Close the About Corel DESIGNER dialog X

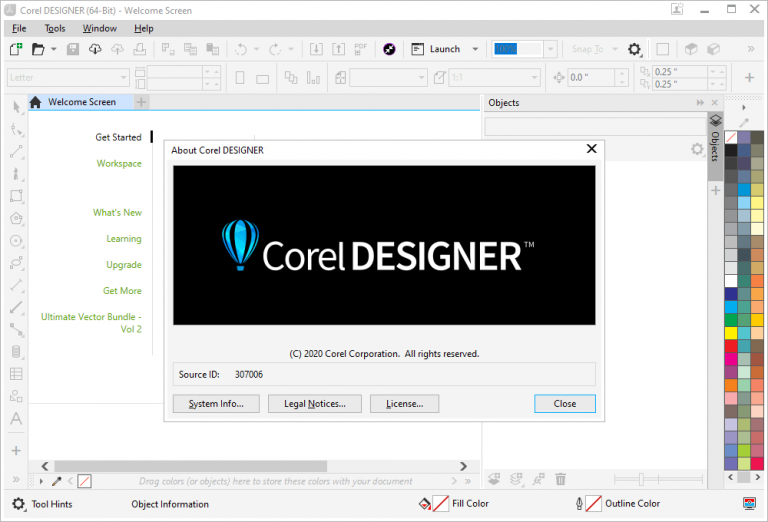(x=592, y=149)
